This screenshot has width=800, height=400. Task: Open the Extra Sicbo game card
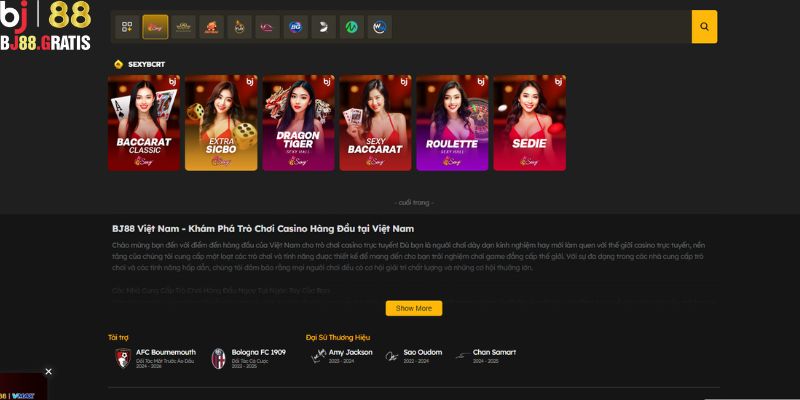pyautogui.click(x=221, y=123)
